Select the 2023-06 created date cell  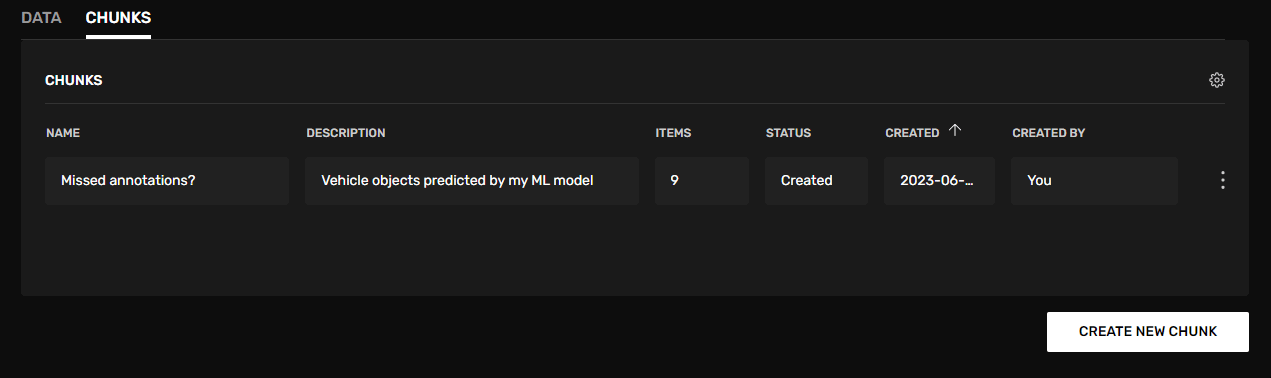[x=939, y=181]
